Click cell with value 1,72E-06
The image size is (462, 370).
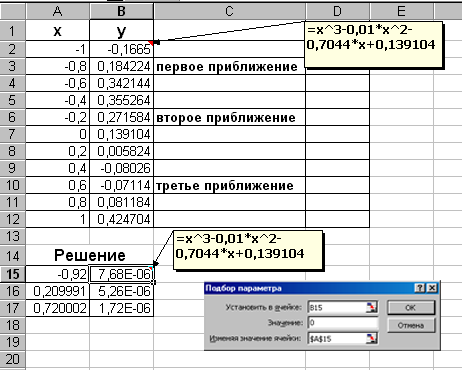point(121,308)
